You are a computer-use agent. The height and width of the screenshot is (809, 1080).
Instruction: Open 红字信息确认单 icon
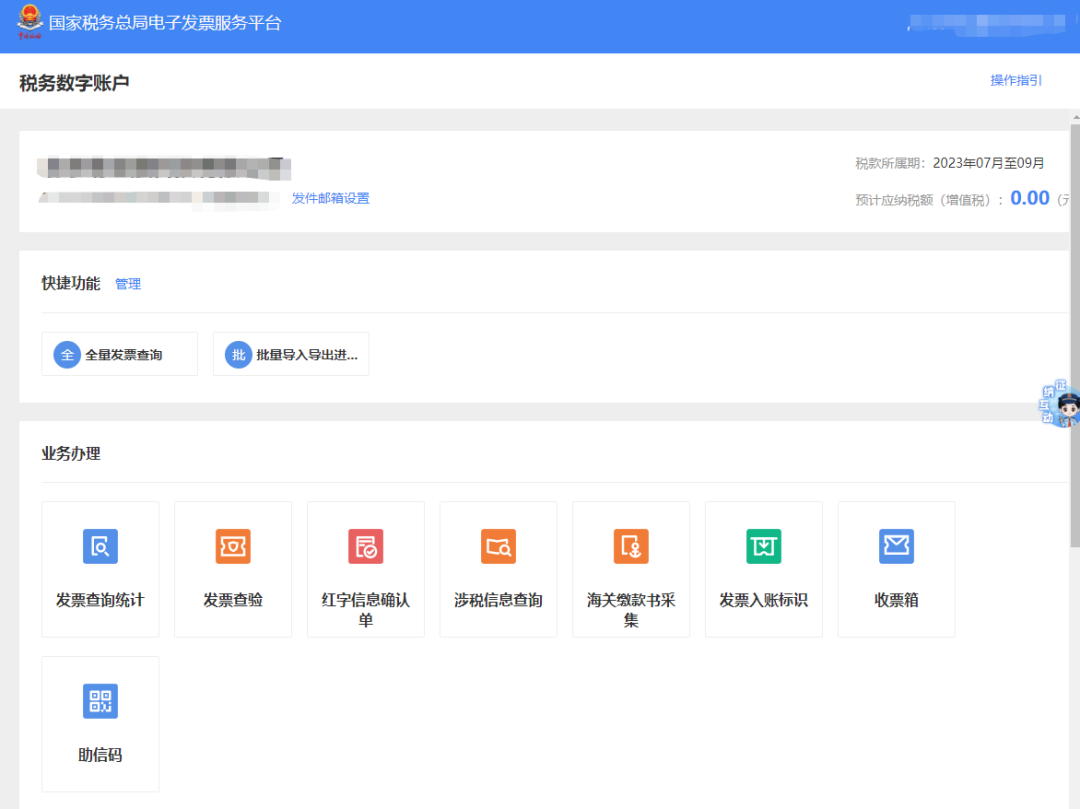(366, 547)
